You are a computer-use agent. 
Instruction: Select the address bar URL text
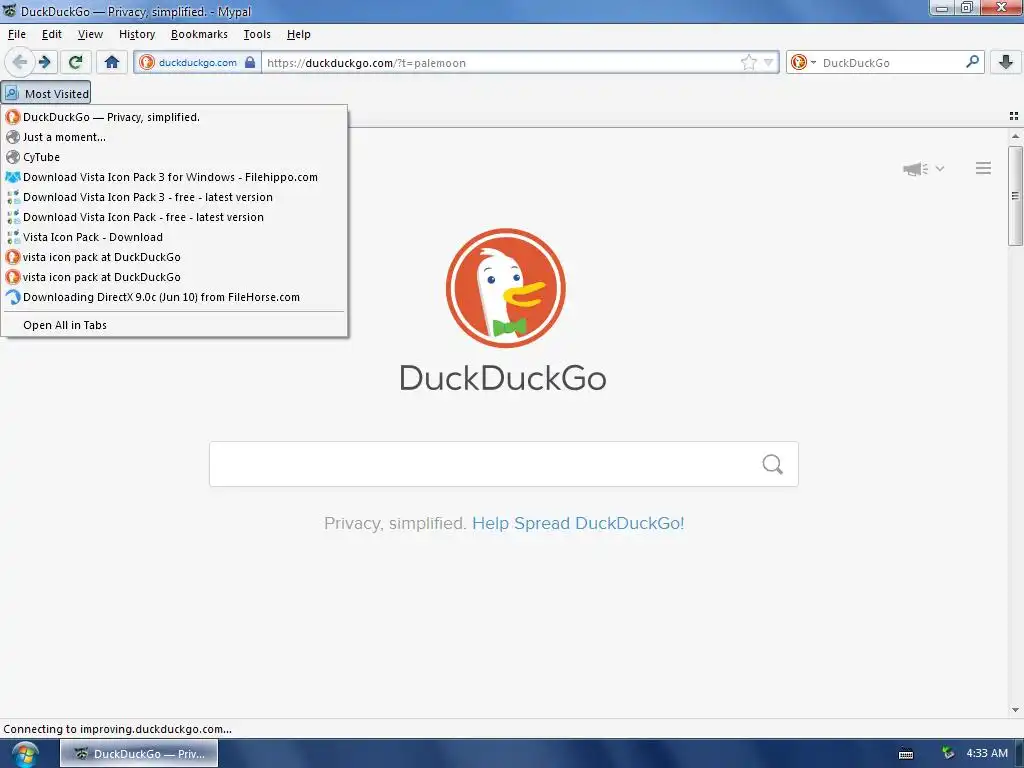click(x=366, y=63)
